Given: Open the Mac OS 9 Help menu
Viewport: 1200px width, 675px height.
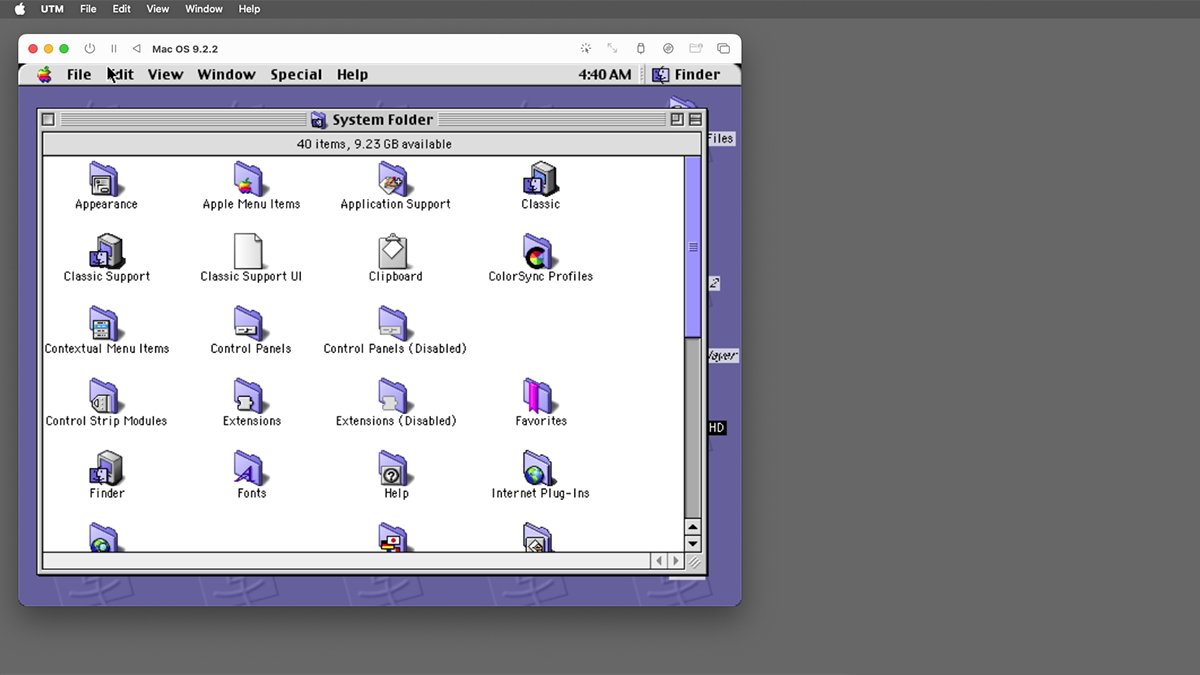Looking at the screenshot, I should coord(352,74).
